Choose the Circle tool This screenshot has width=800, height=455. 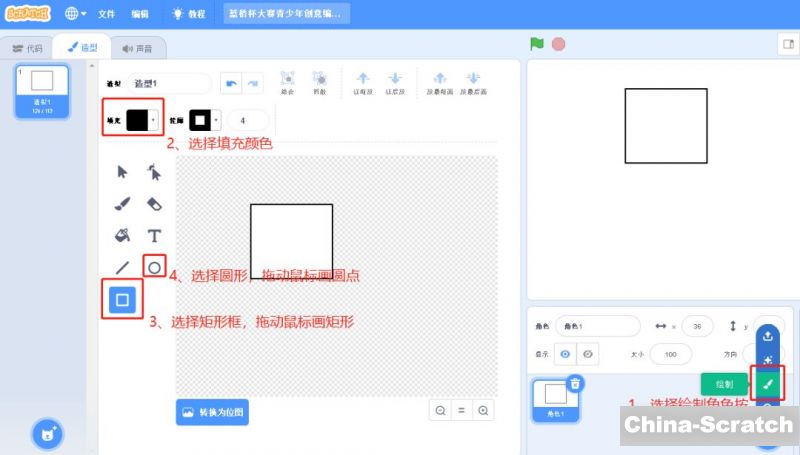point(154,267)
